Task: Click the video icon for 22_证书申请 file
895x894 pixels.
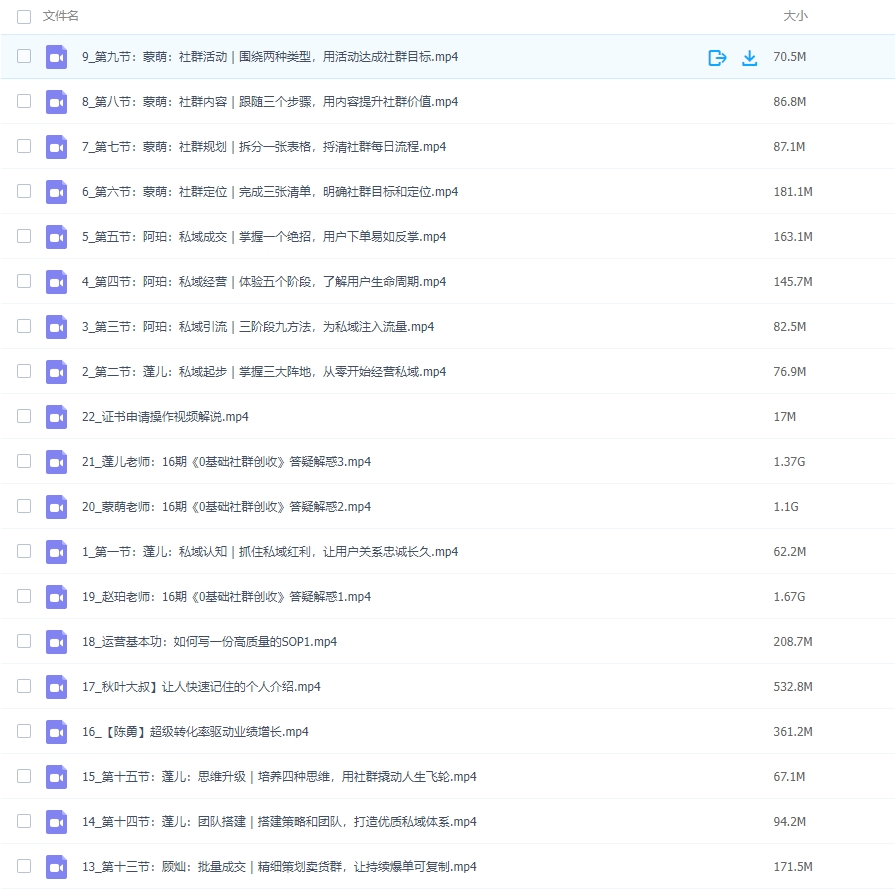Action: (x=57, y=417)
